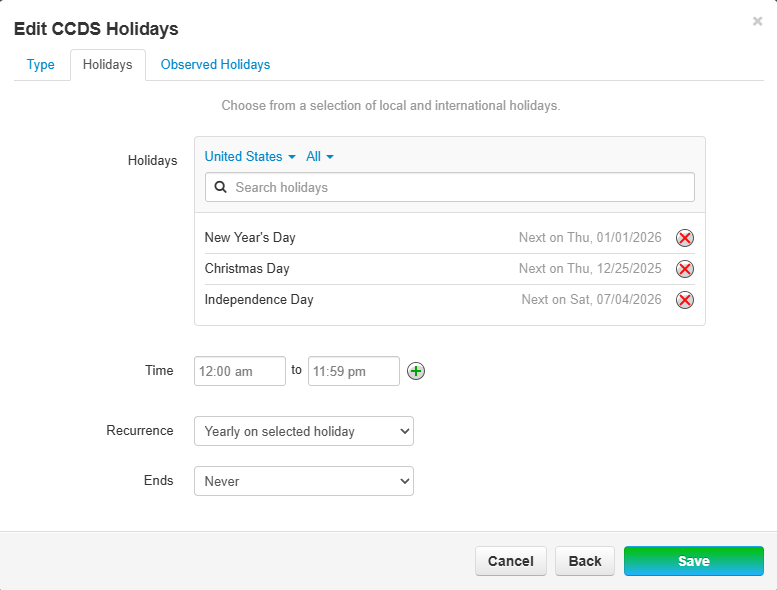Close the Edit CCDS Holidays dialog
The height and width of the screenshot is (590, 777).
758,21
